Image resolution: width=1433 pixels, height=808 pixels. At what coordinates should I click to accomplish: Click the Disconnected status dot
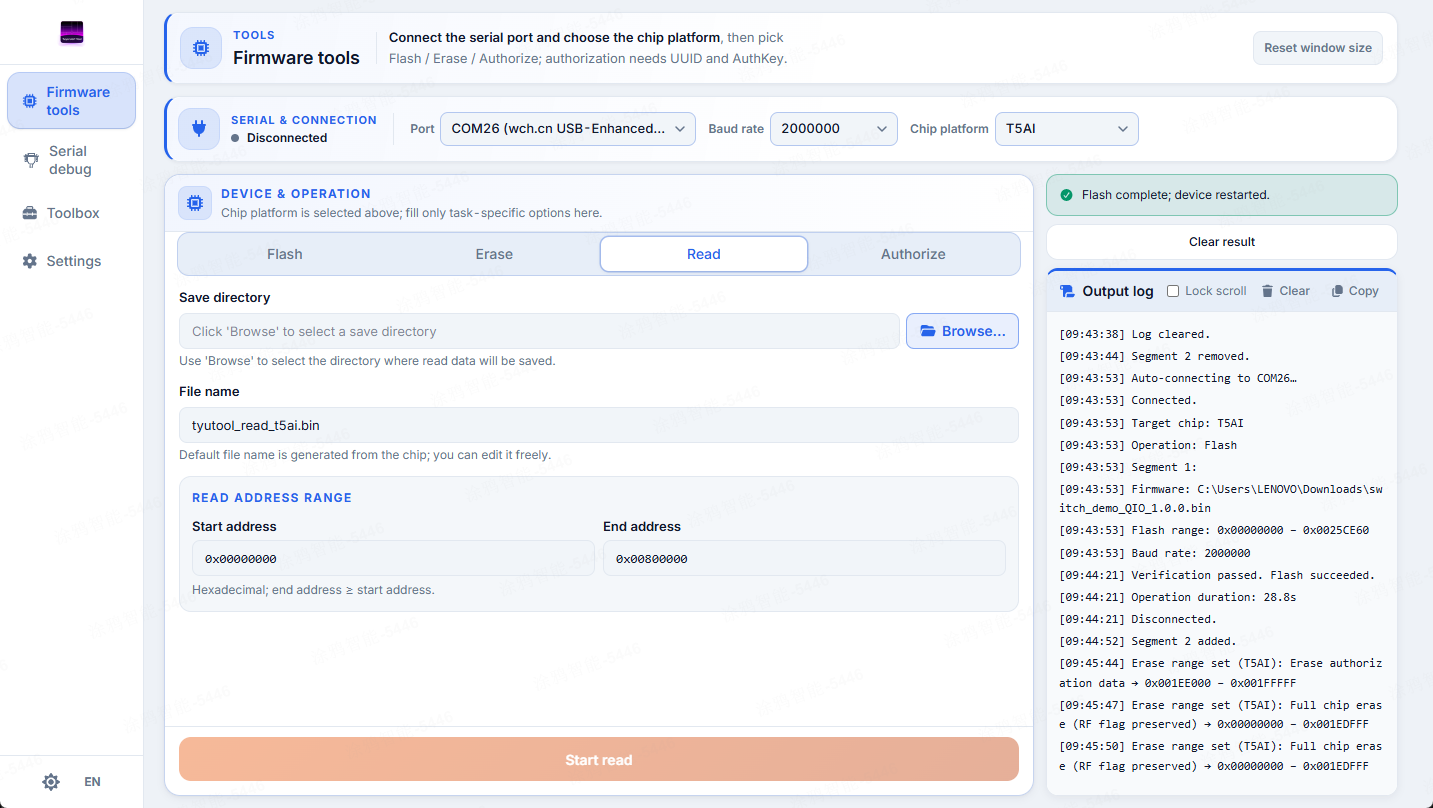pos(235,138)
